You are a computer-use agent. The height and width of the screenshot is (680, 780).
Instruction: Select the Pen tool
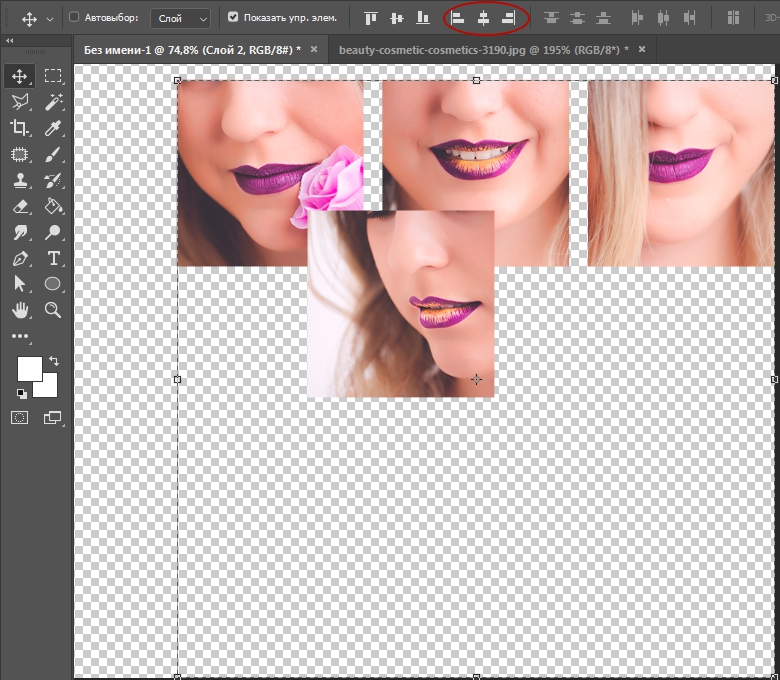(19, 258)
